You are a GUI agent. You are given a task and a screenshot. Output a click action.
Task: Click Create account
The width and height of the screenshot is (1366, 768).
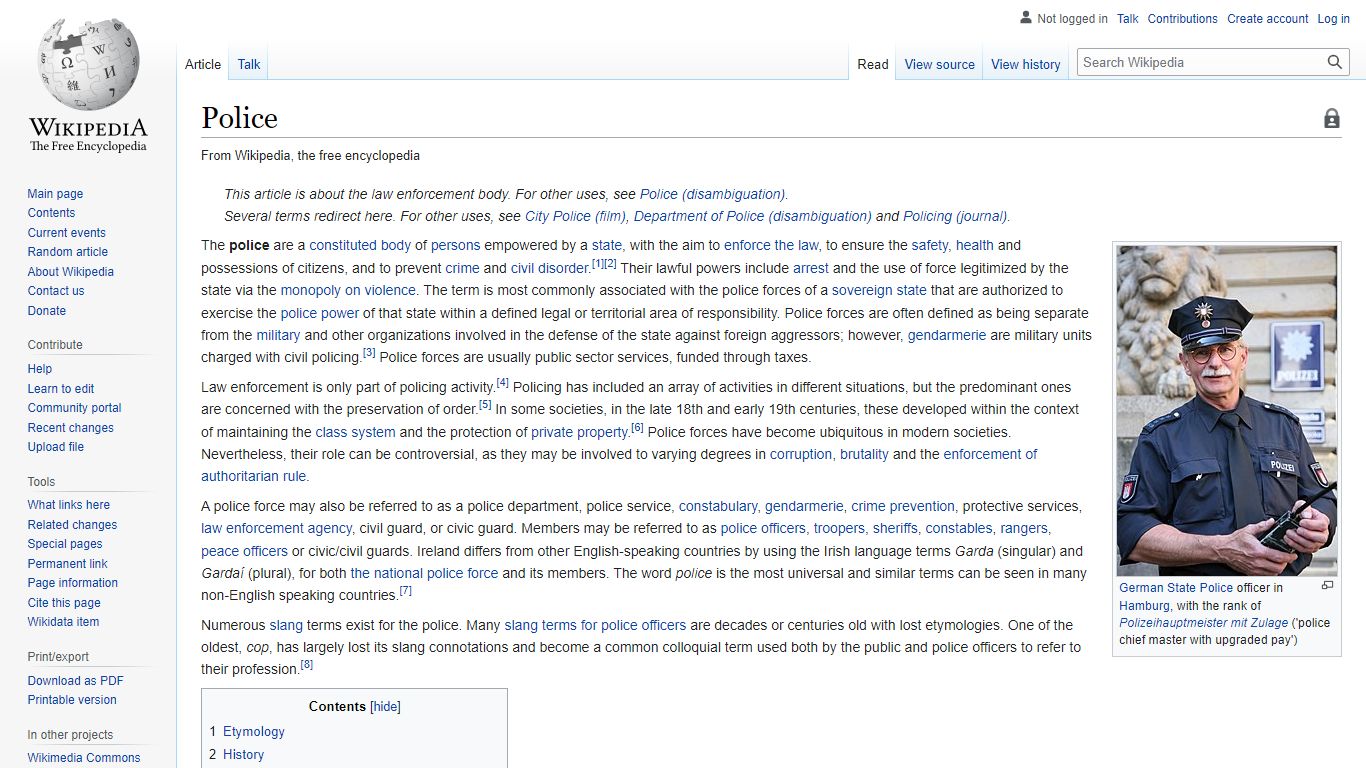pyautogui.click(x=1268, y=18)
